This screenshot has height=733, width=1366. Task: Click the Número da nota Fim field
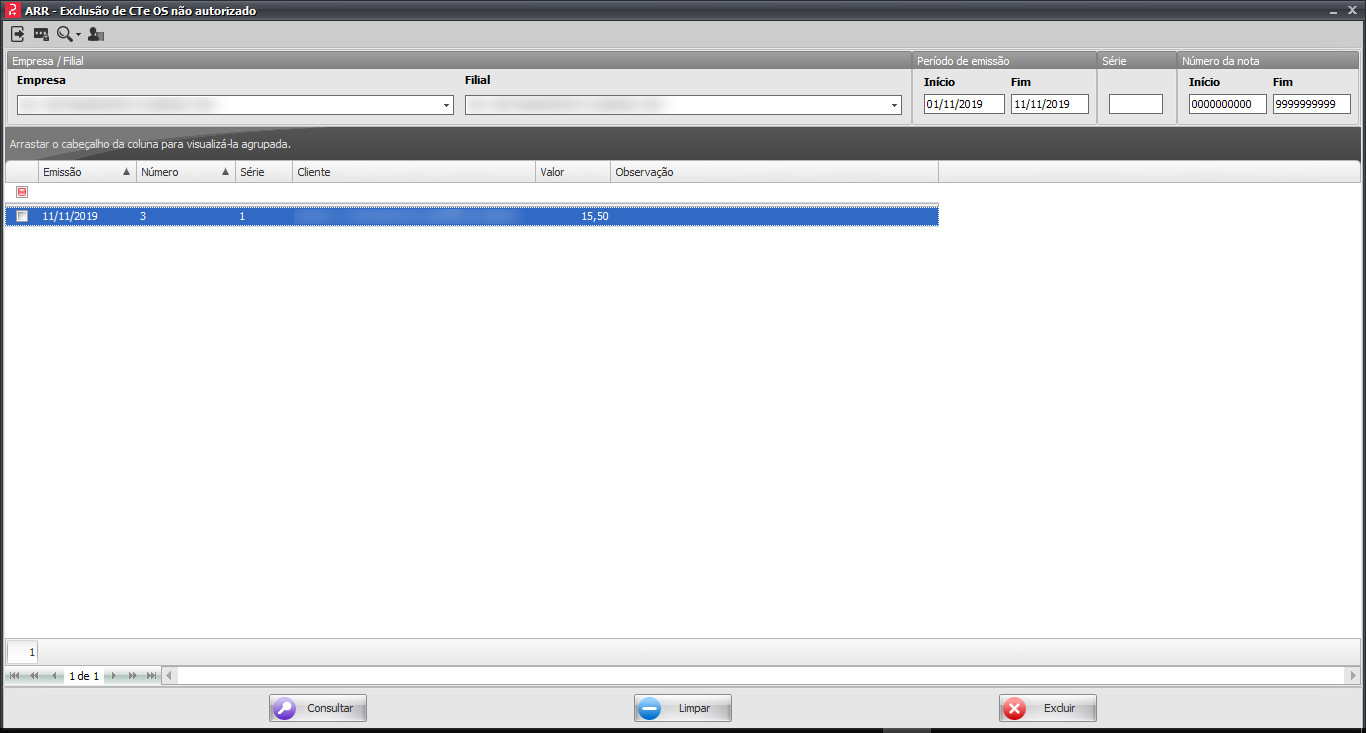(1312, 104)
